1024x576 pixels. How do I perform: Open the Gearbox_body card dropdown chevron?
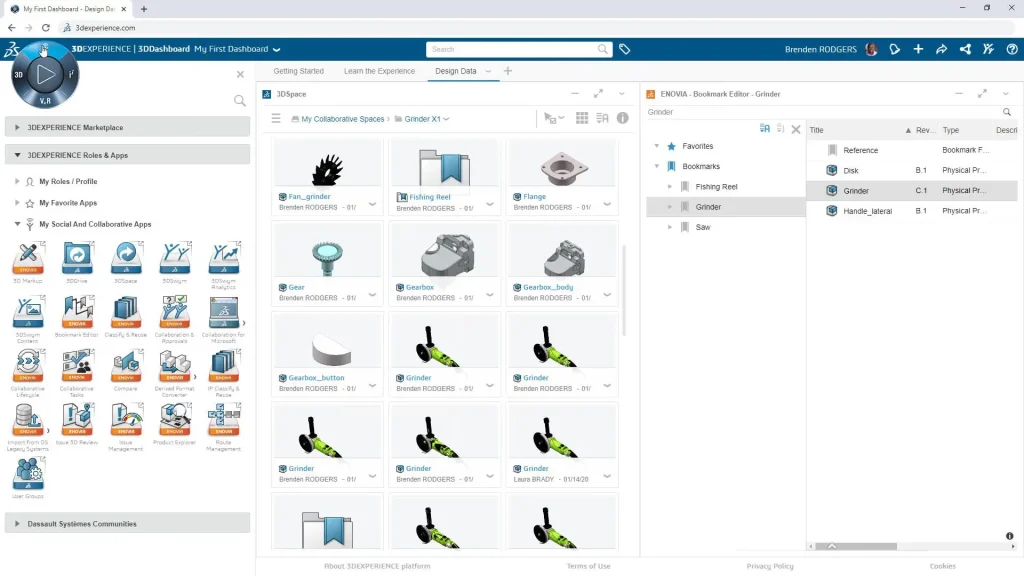tap(607, 295)
